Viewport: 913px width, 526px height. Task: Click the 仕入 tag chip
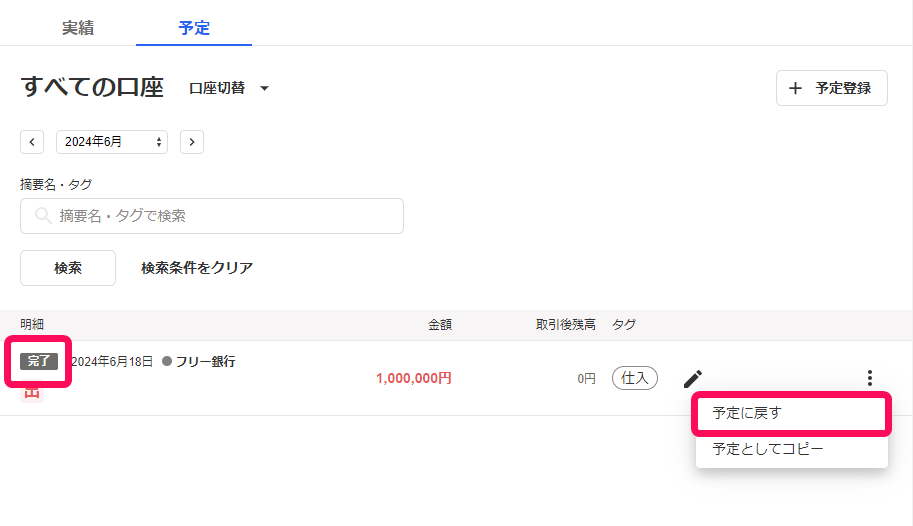(635, 378)
